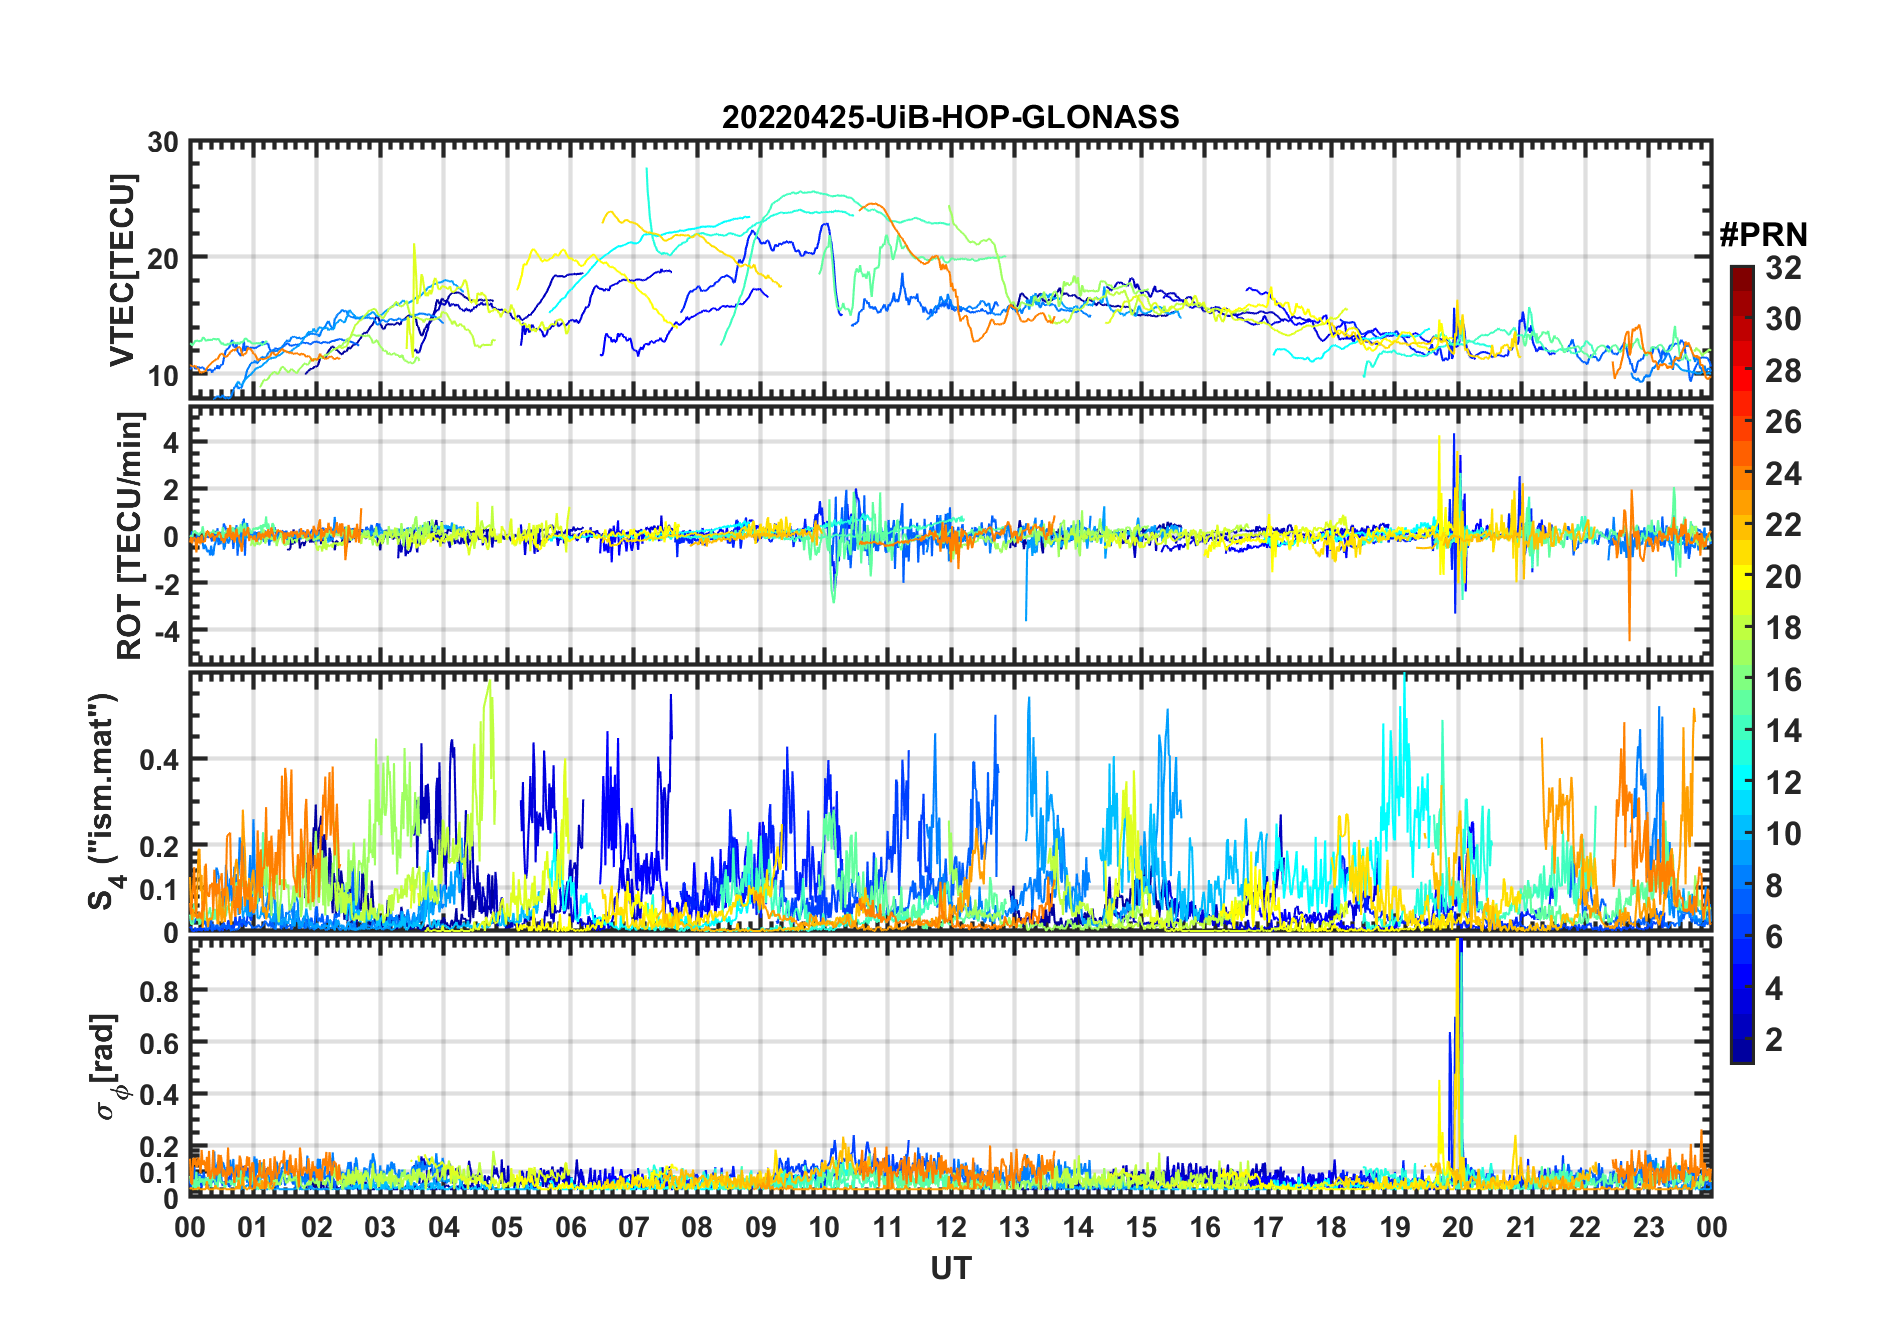Click the 06 hour tick on the UT axis
The height and width of the screenshot is (1330, 1902).
[x=571, y=1227]
